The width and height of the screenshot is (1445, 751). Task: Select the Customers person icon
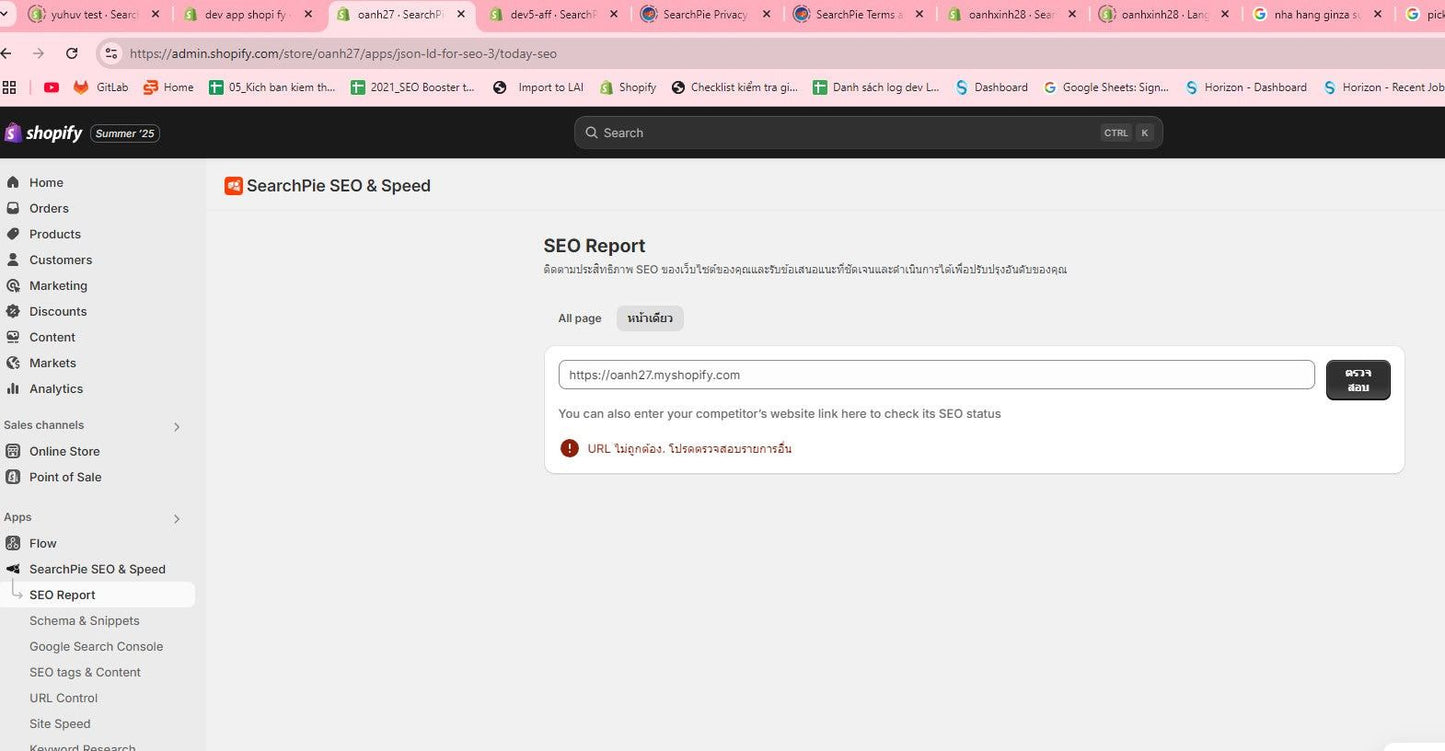click(x=13, y=260)
